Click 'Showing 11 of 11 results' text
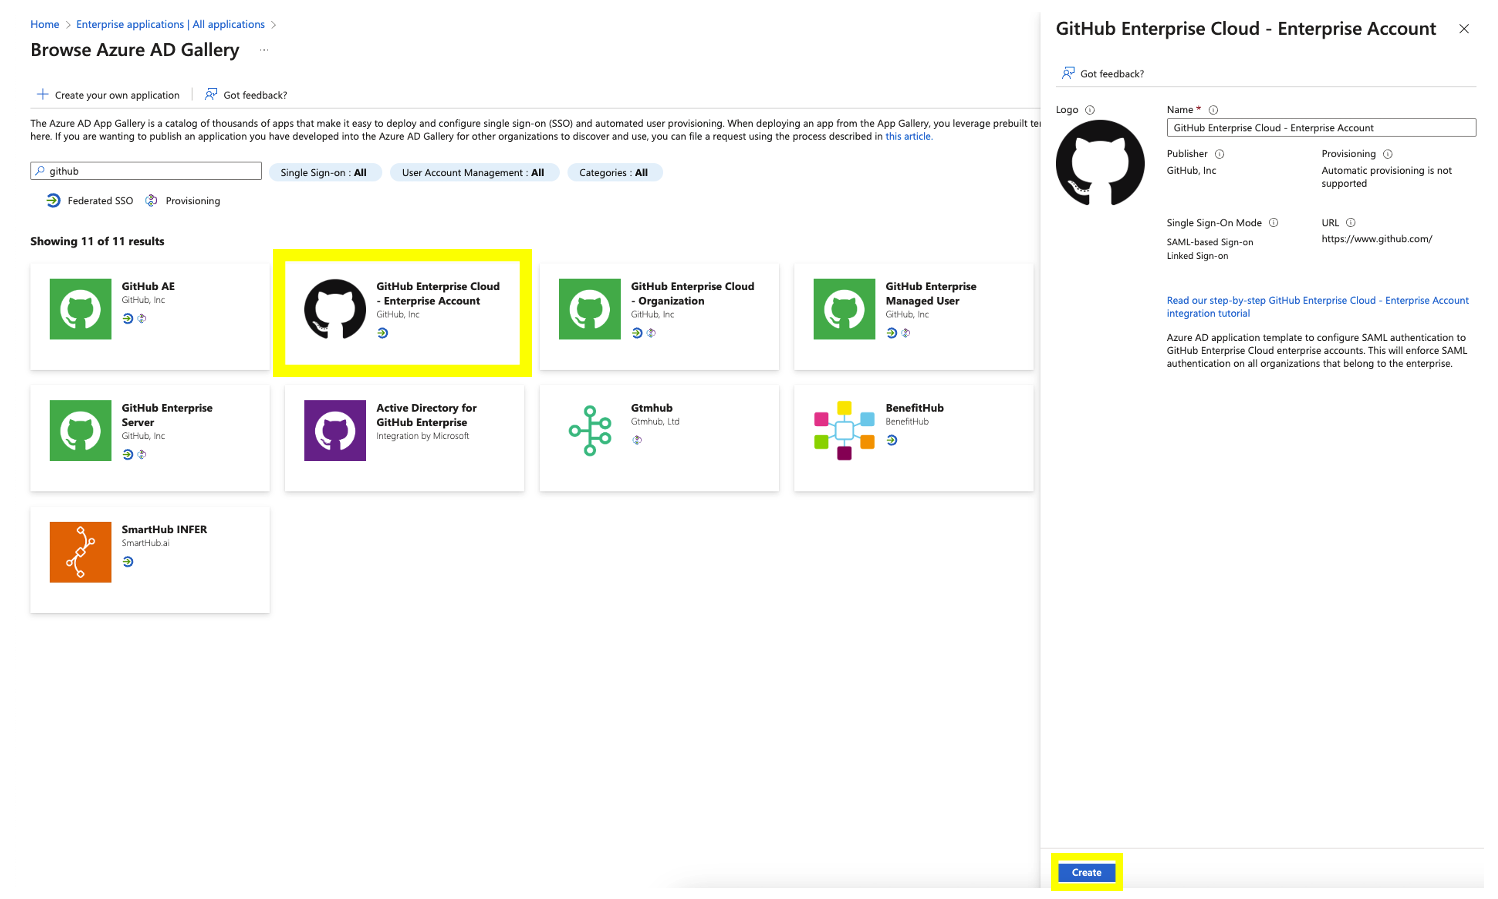The width and height of the screenshot is (1498, 899). (97, 242)
